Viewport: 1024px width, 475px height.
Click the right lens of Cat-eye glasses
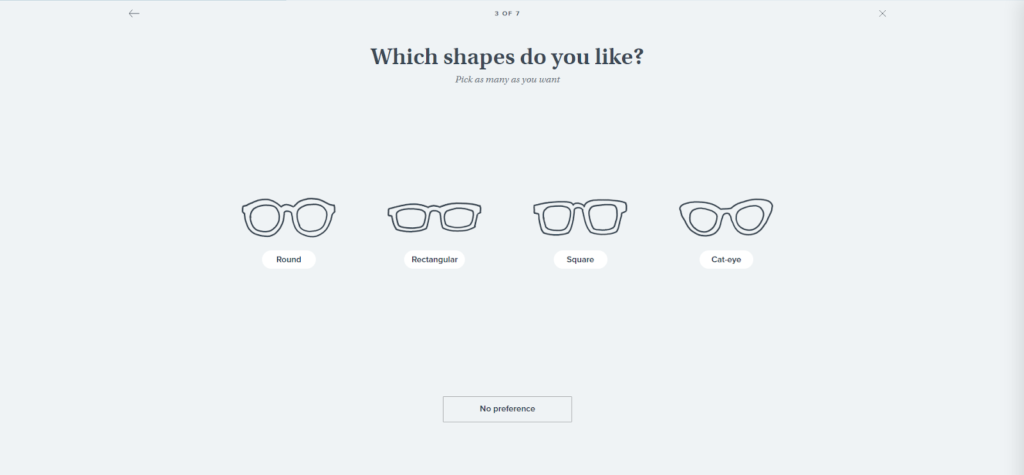click(x=749, y=220)
